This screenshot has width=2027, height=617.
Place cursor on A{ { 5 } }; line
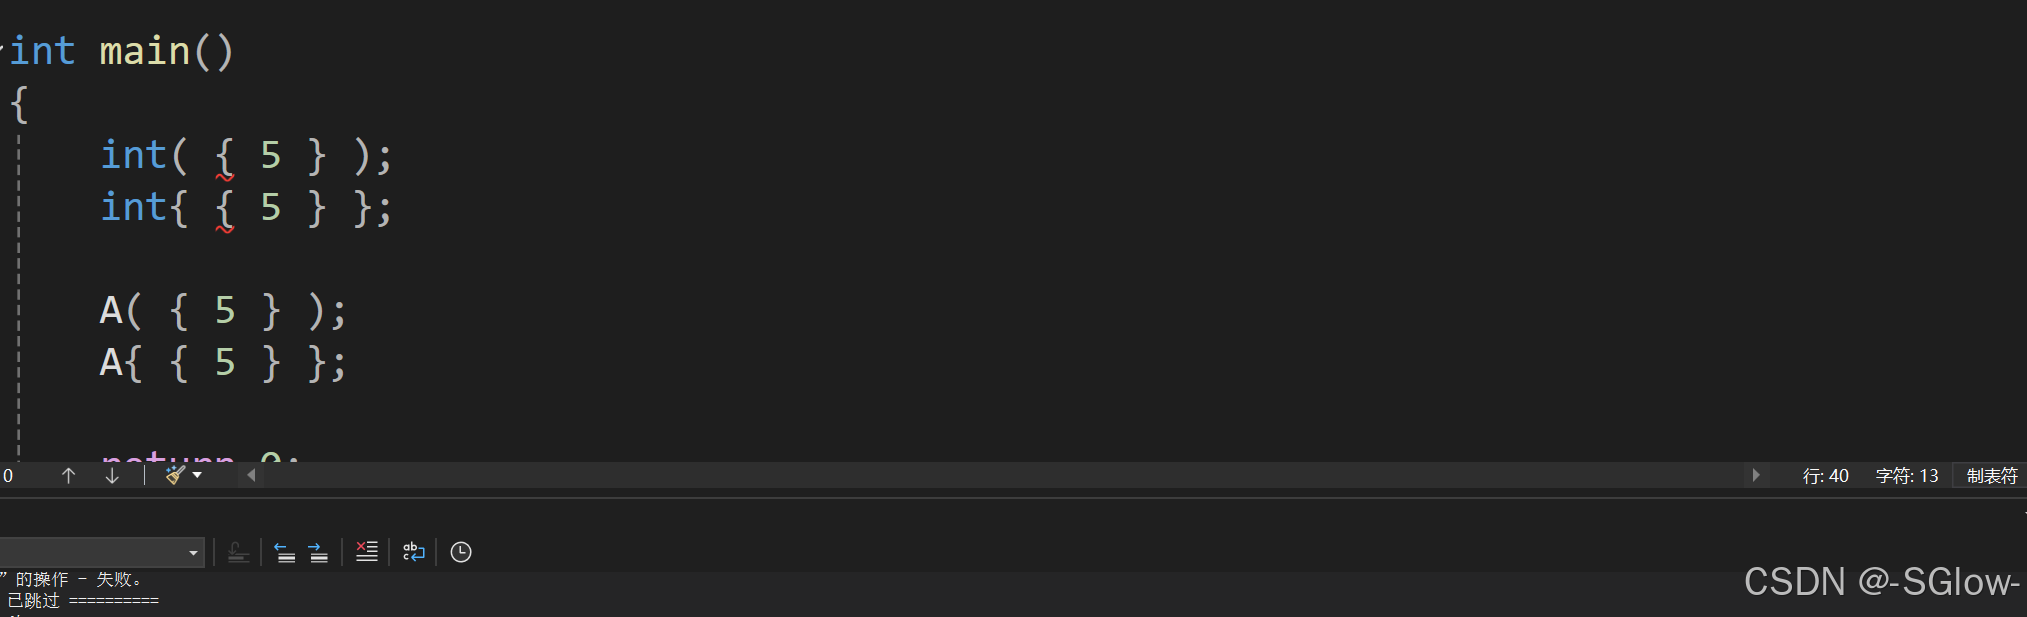pyautogui.click(x=223, y=362)
